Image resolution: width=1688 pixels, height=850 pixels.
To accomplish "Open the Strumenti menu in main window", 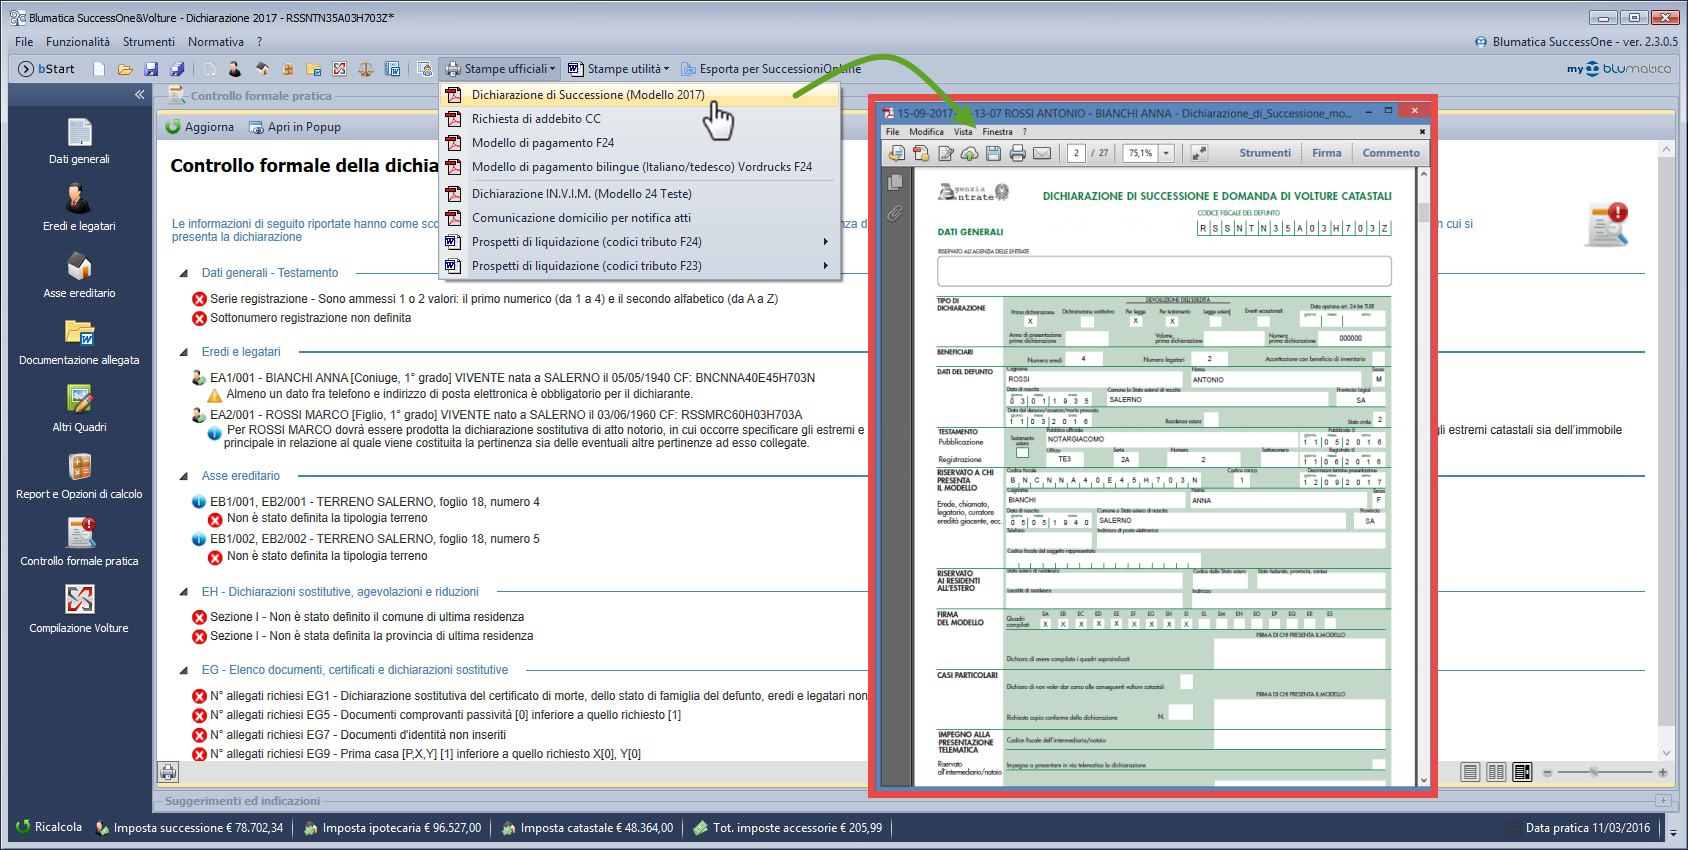I will pyautogui.click(x=149, y=42).
